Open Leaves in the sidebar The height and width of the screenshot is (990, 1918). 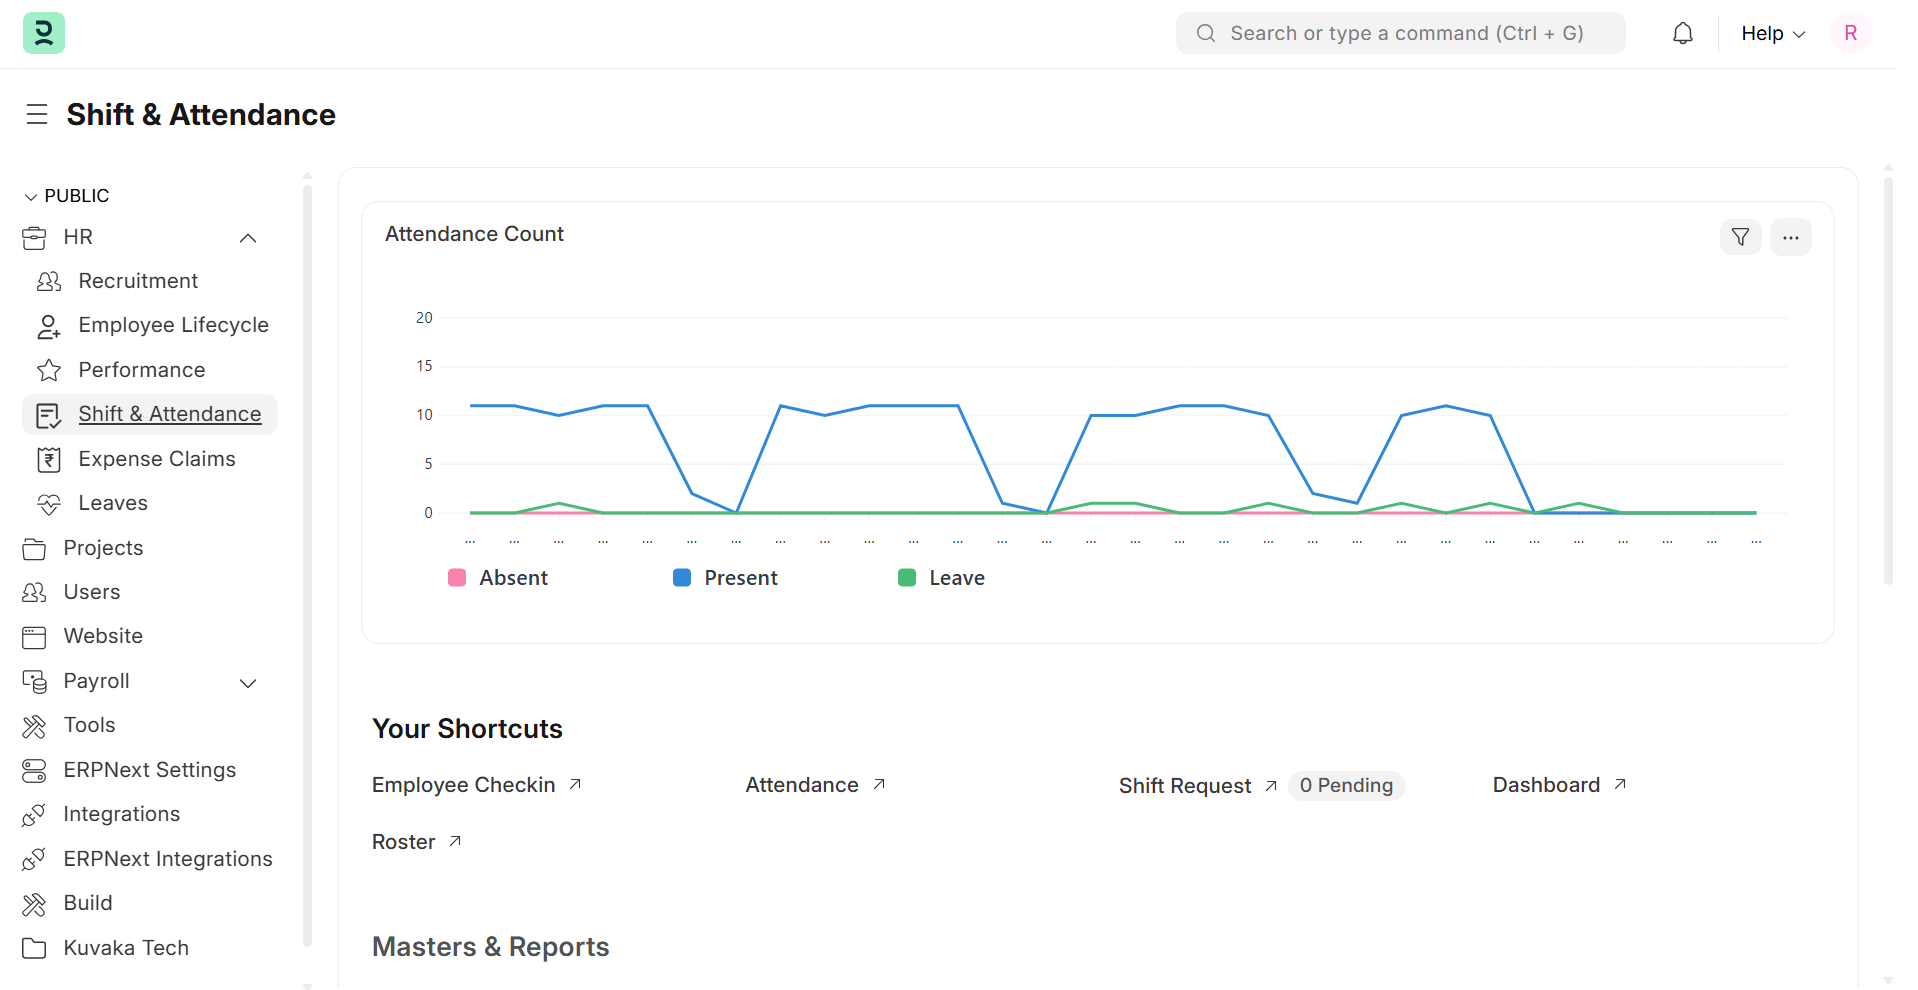[113, 503]
